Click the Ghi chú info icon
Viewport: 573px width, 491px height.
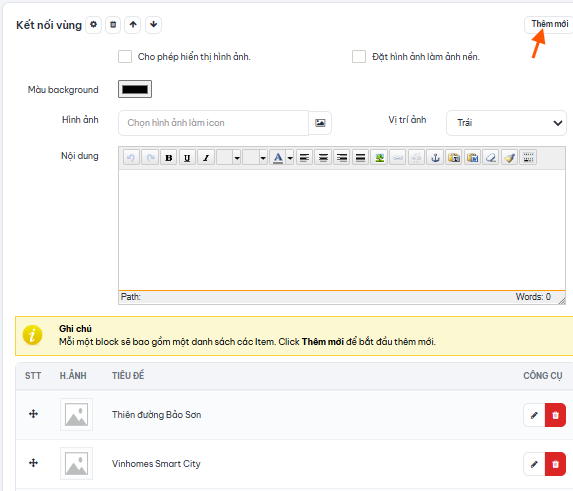pyautogui.click(x=33, y=335)
